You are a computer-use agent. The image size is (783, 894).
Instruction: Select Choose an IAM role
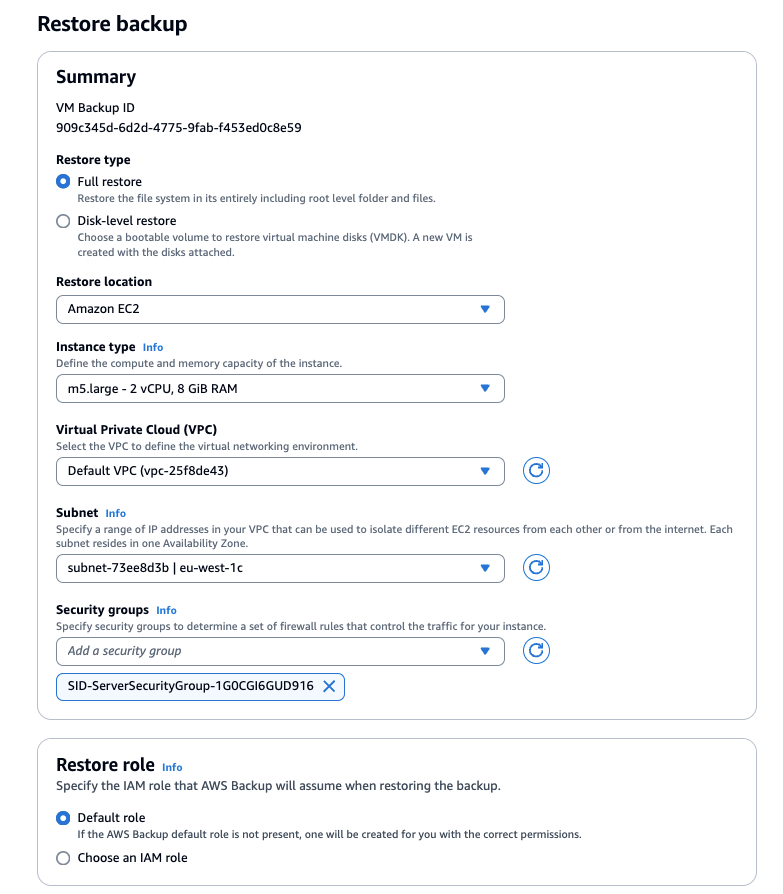coord(63,858)
